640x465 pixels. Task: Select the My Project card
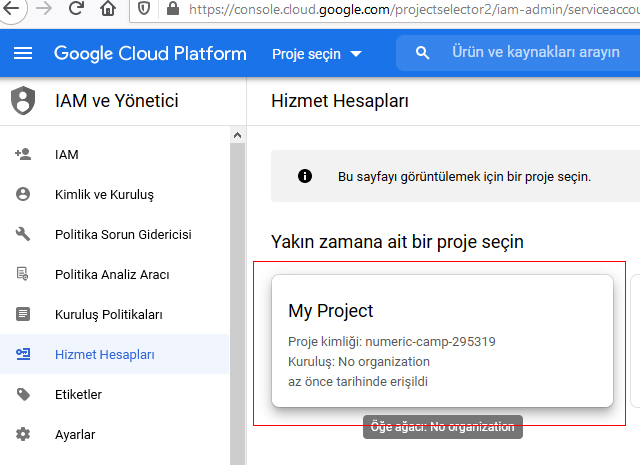point(442,341)
